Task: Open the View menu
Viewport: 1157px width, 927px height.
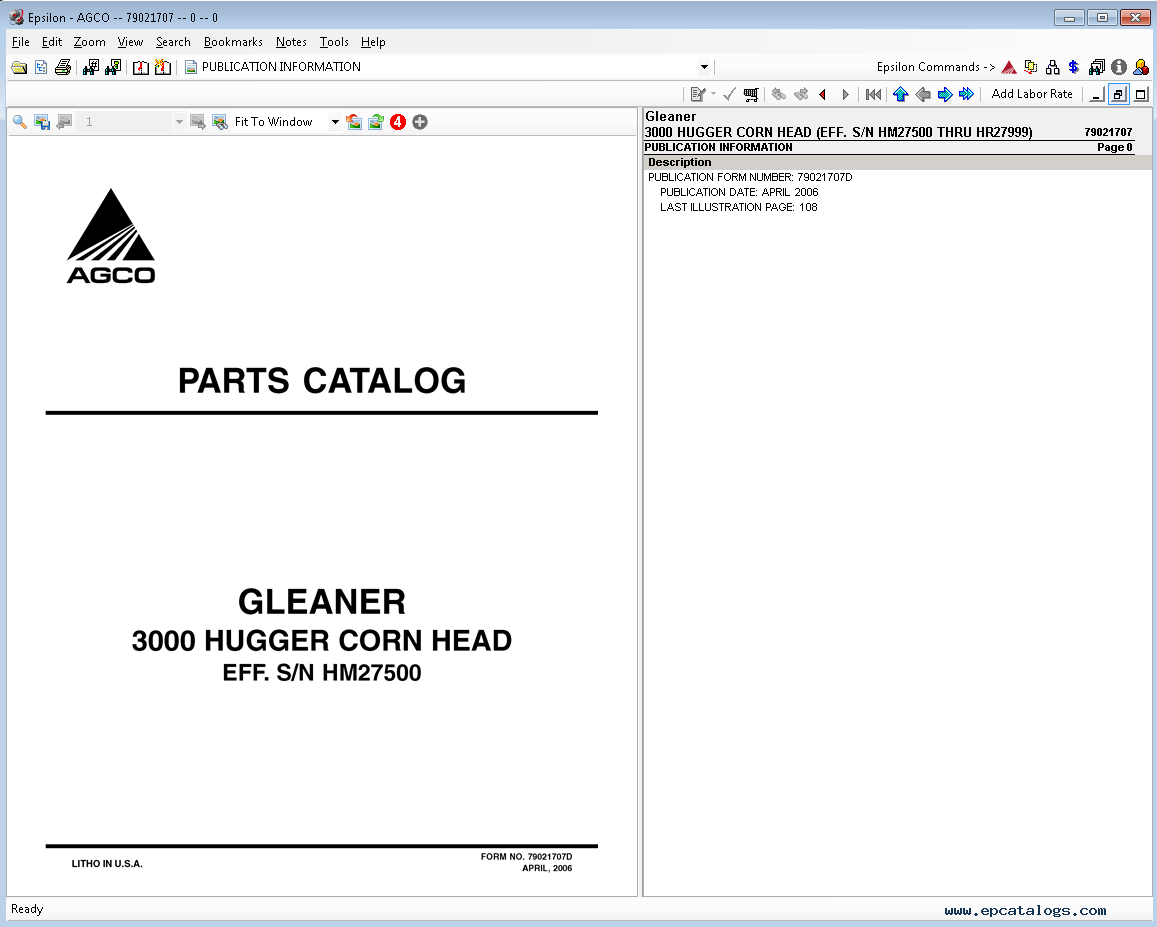Action: point(131,42)
